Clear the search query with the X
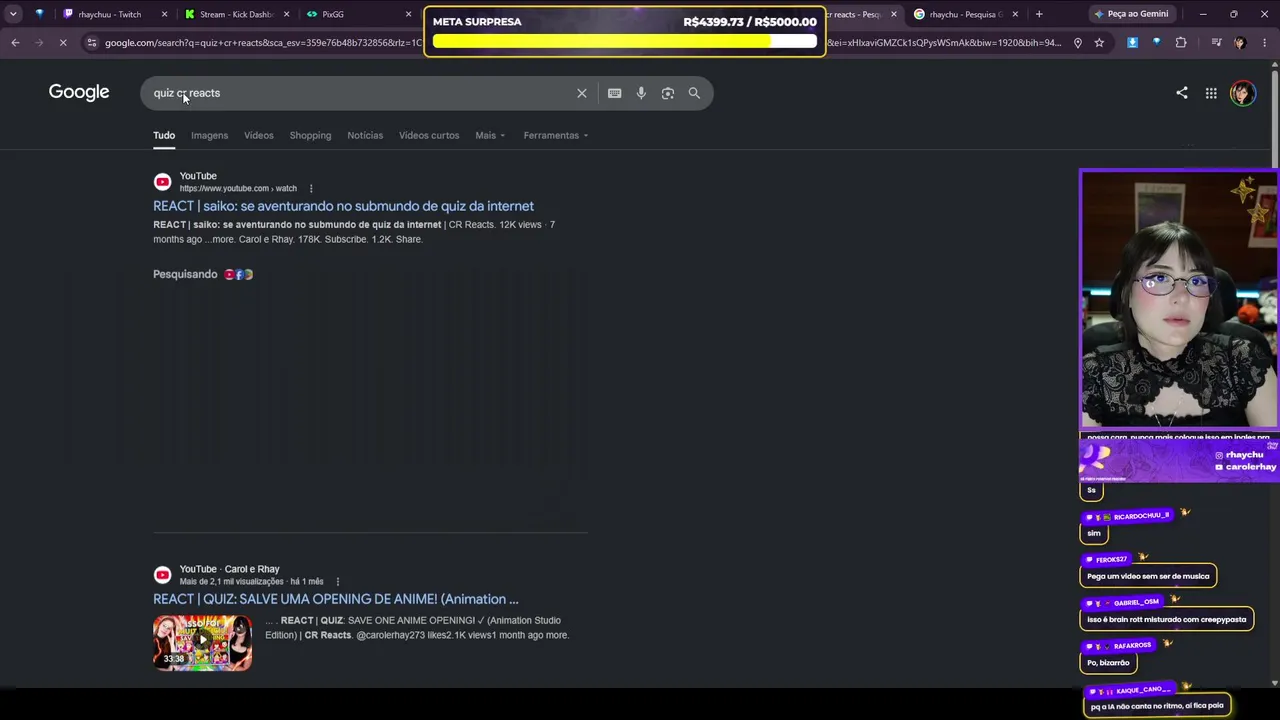 [x=582, y=93]
